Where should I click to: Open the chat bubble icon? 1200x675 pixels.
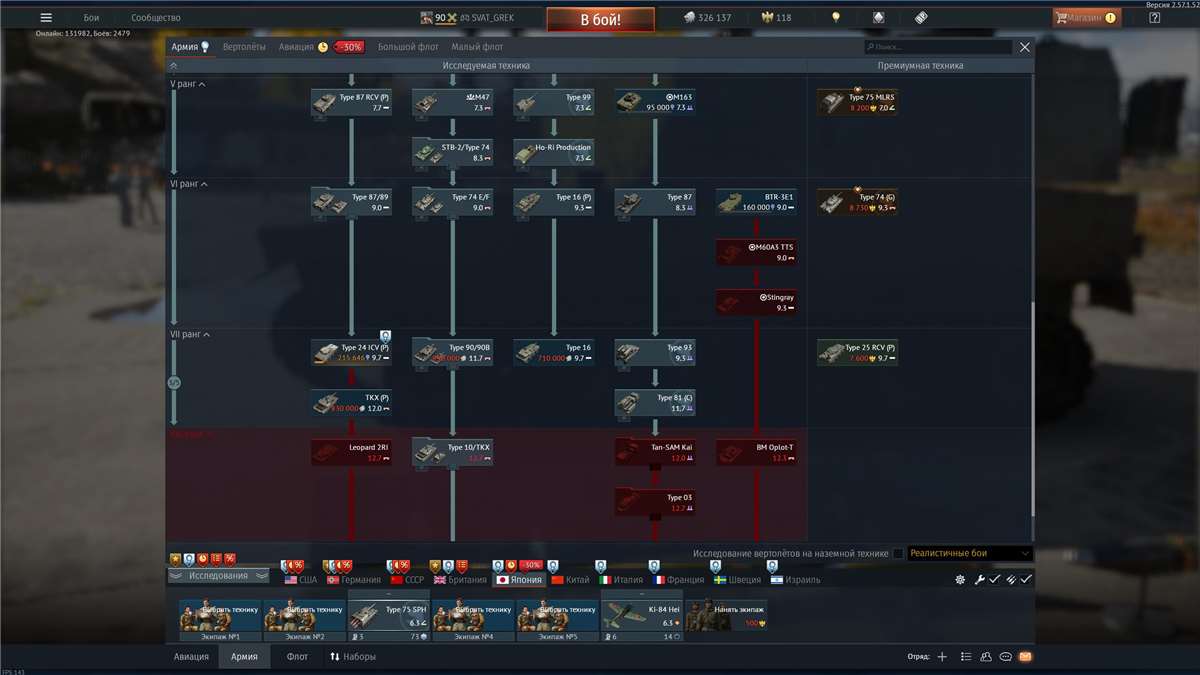click(1006, 657)
